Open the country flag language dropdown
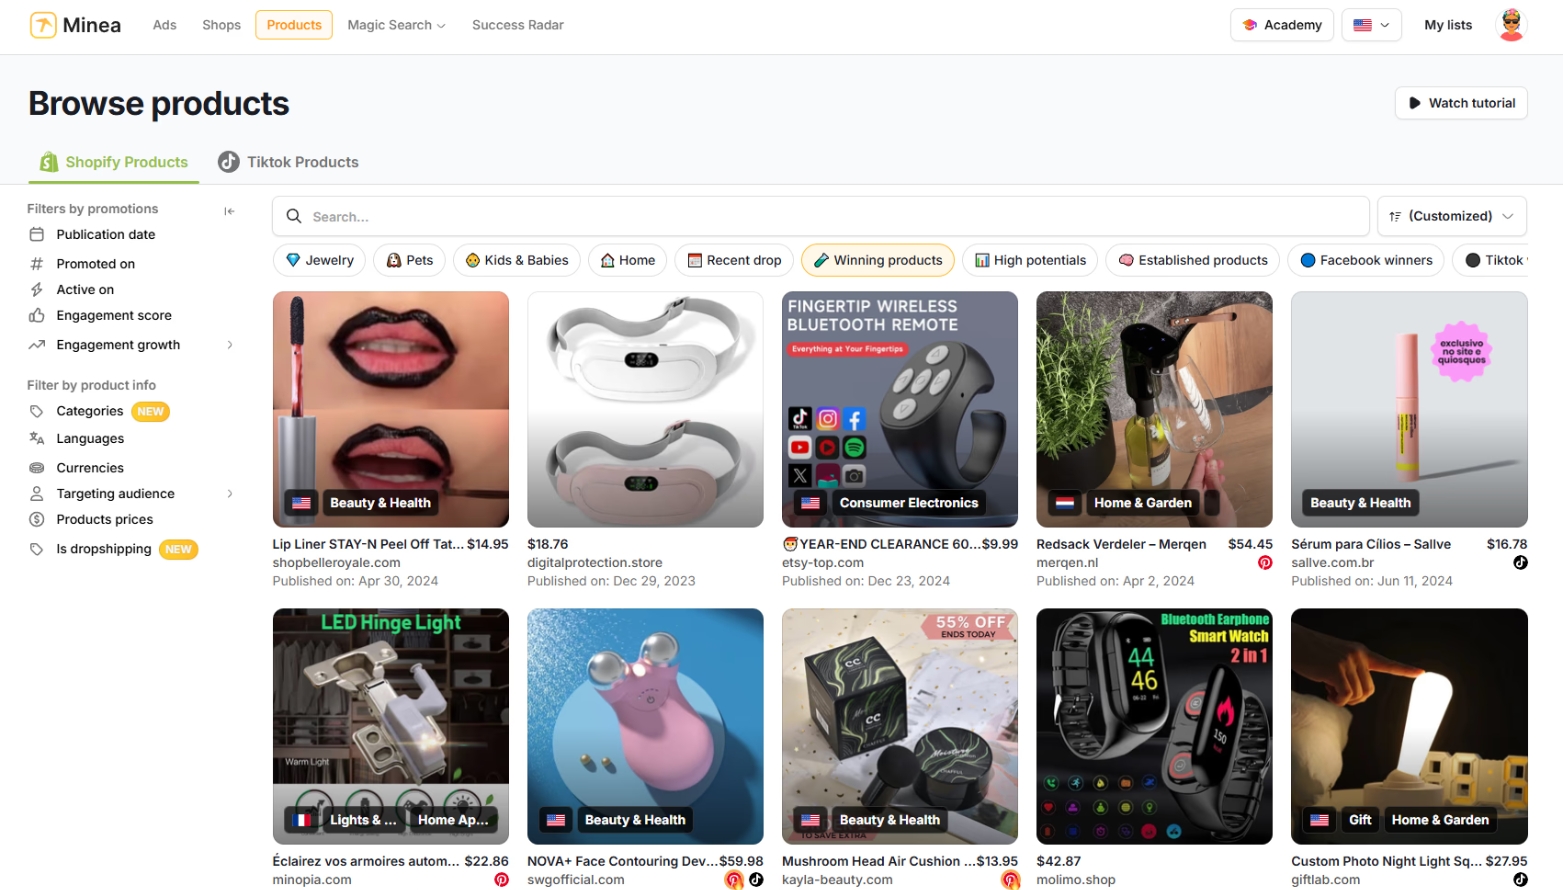 click(x=1370, y=25)
